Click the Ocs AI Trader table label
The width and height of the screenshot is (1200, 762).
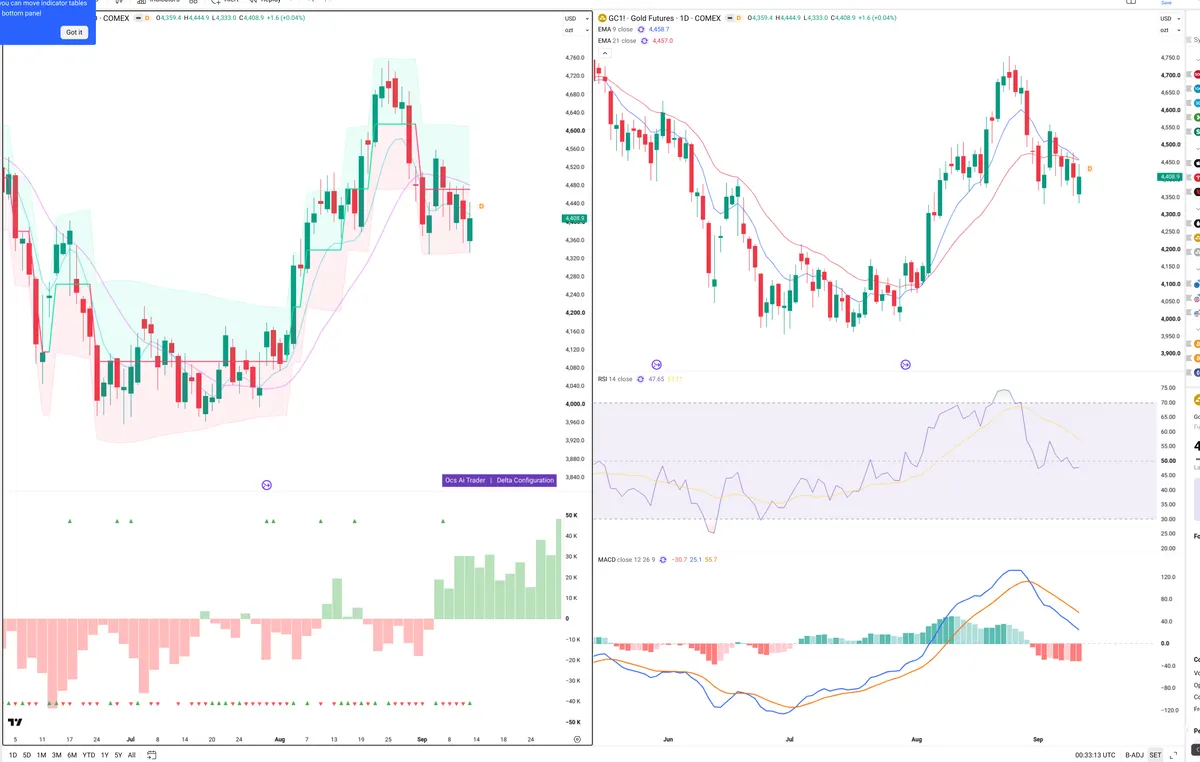coord(466,480)
